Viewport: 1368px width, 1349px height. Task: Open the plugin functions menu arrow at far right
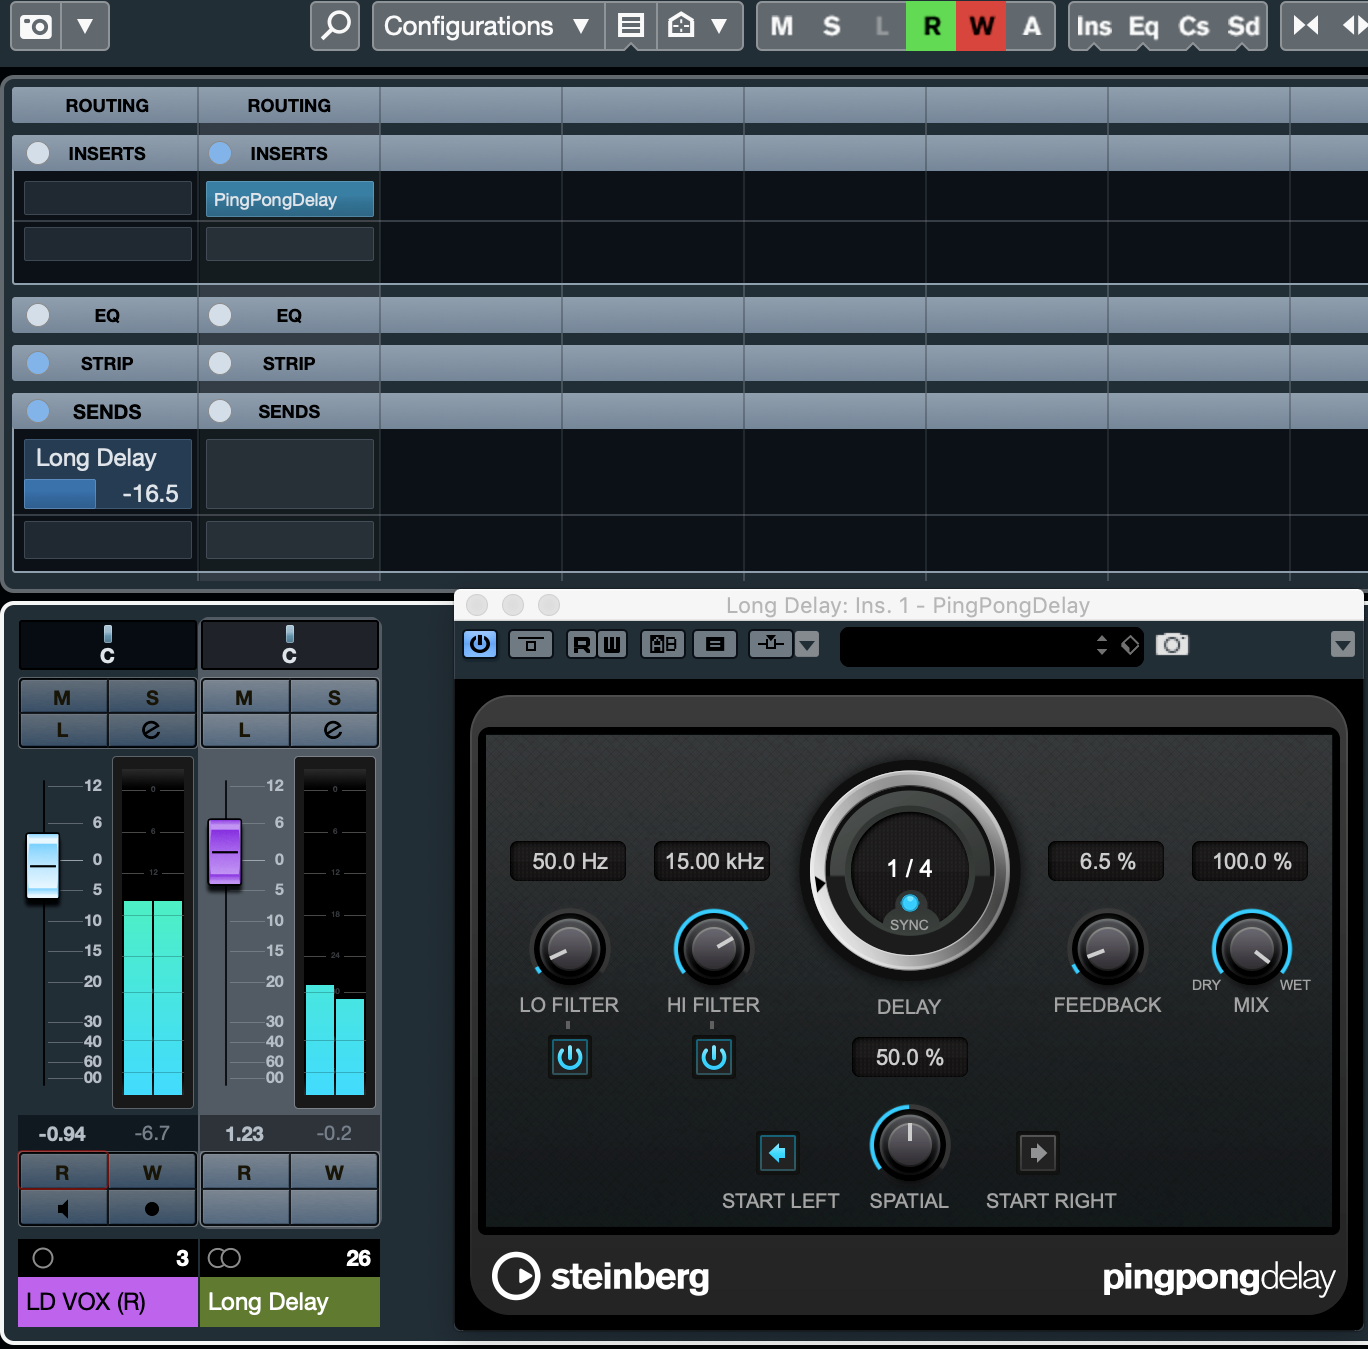(x=1342, y=645)
